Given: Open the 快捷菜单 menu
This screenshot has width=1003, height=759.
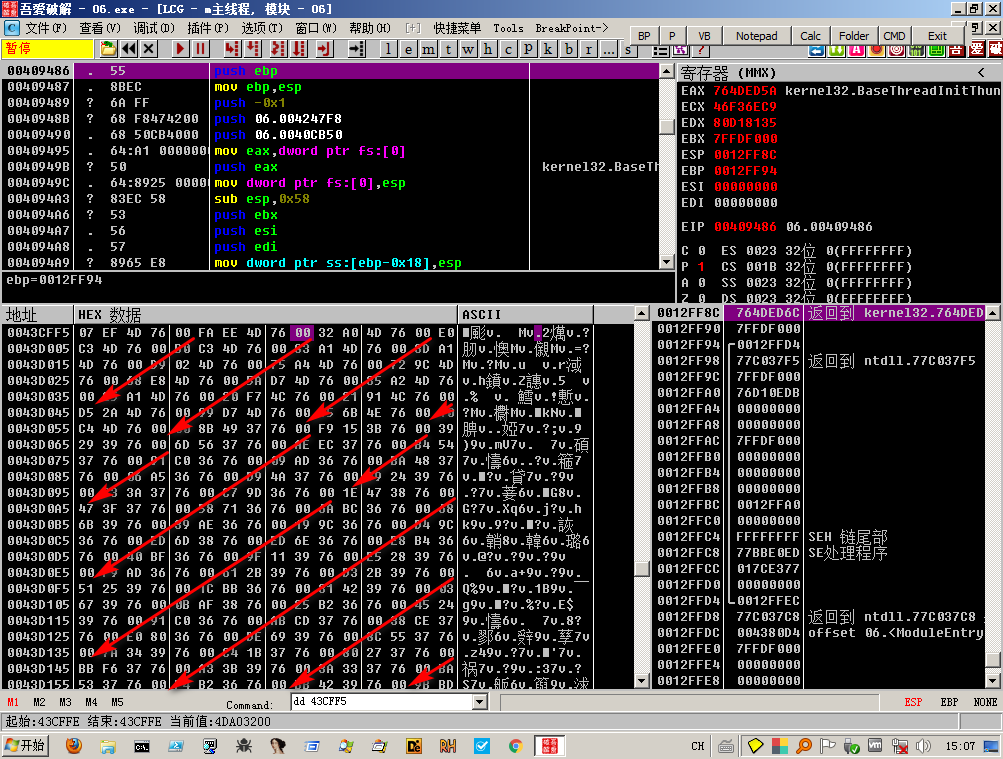Looking at the screenshot, I should coord(457,28).
